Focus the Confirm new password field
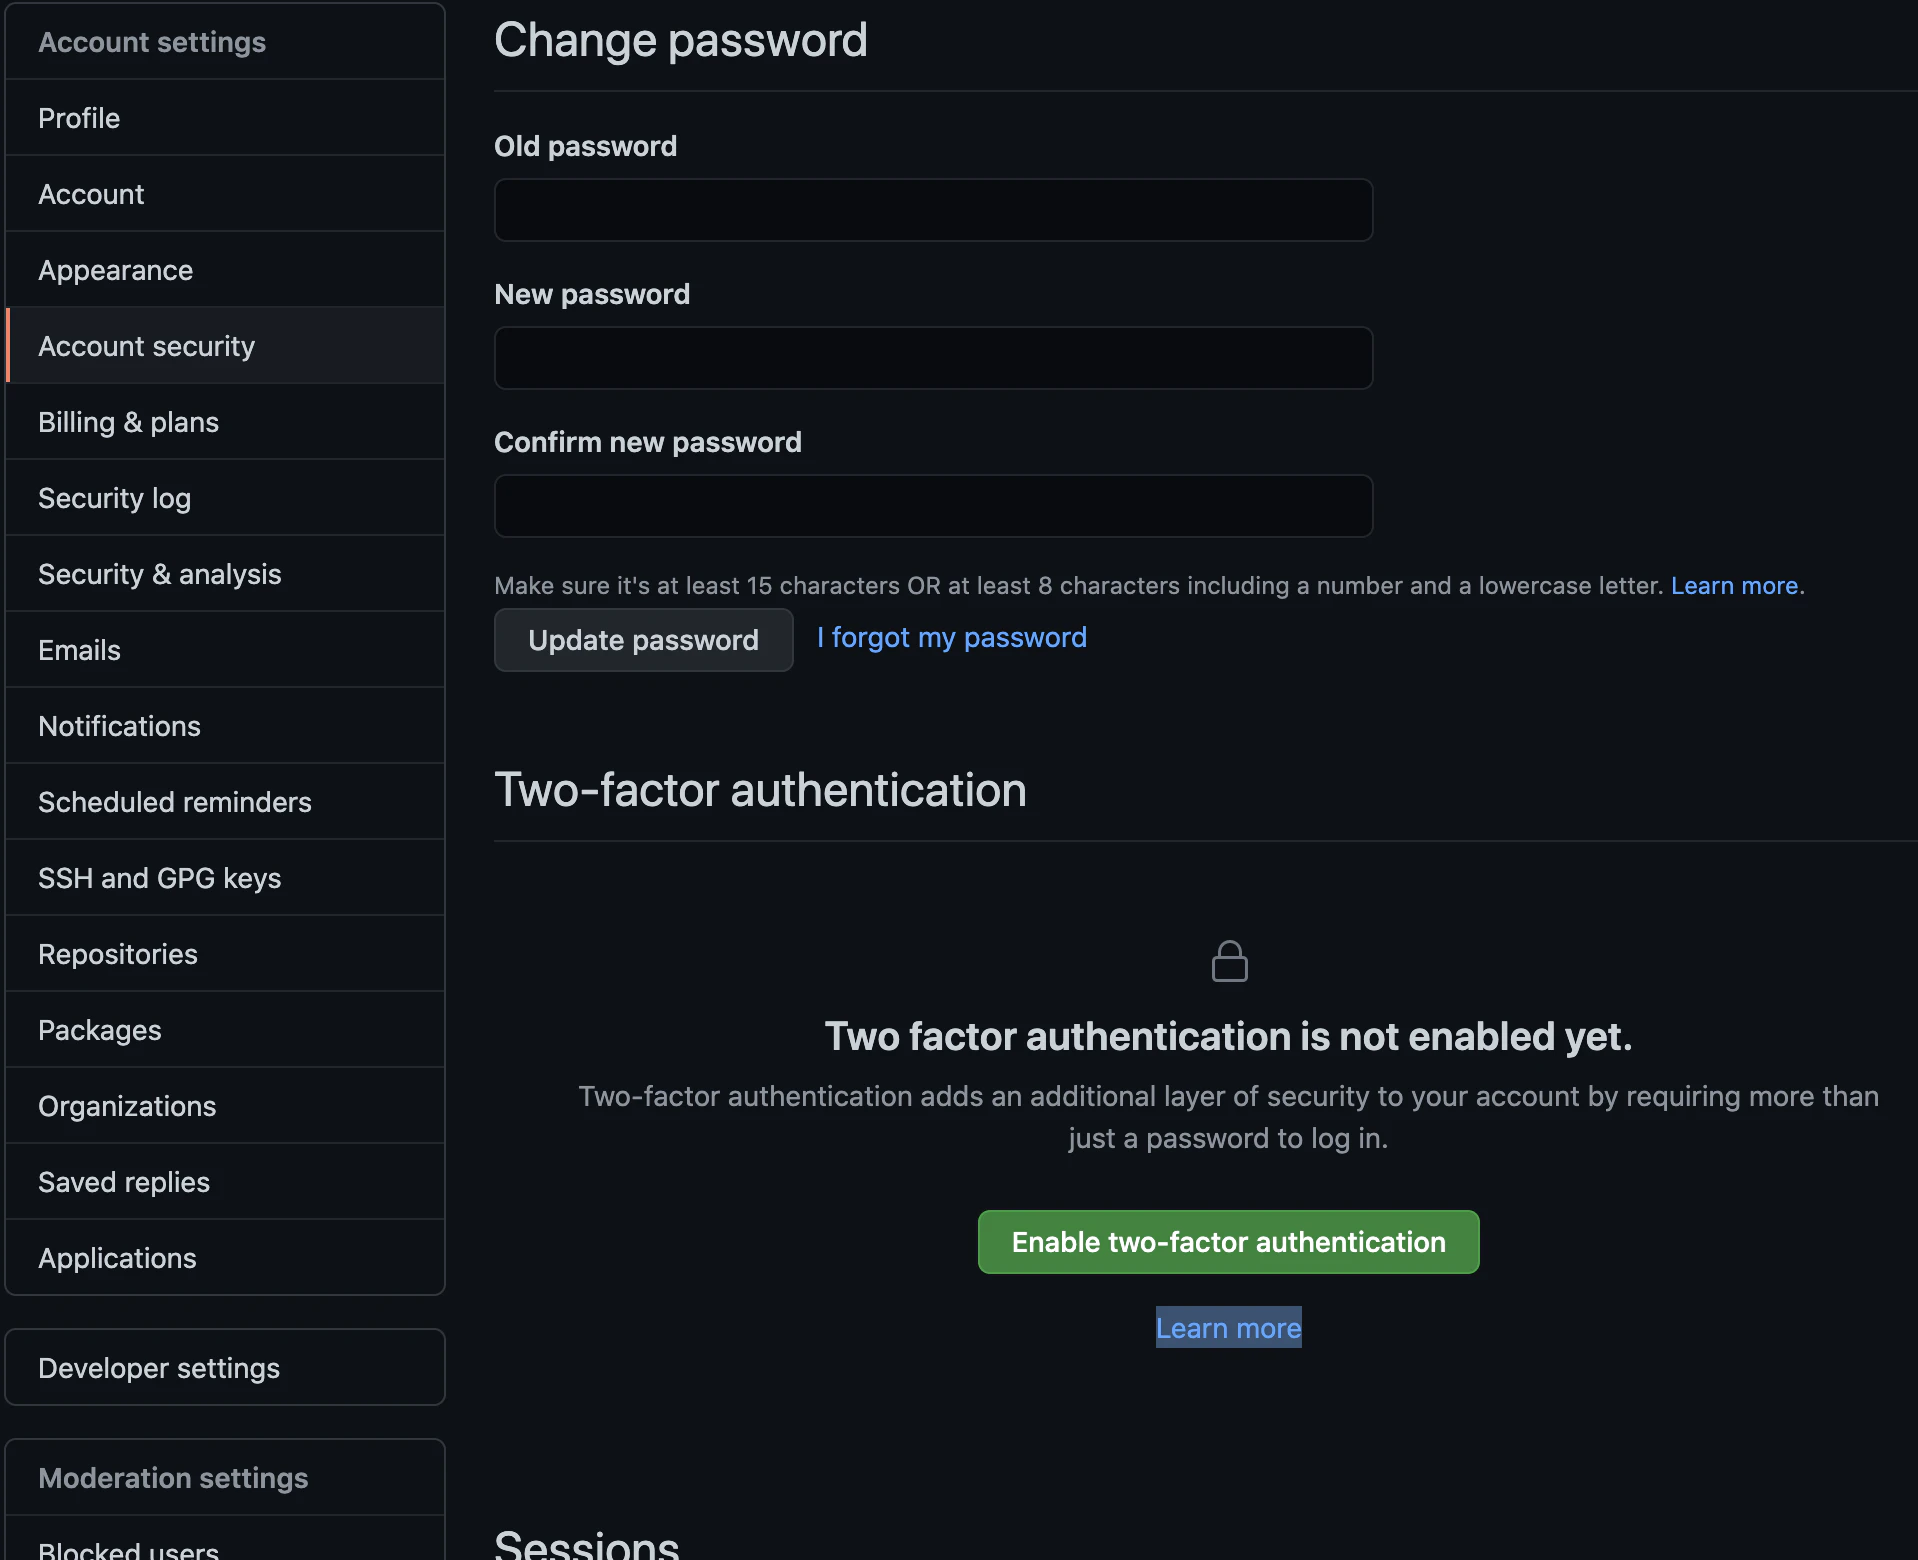This screenshot has height=1560, width=1918. click(933, 506)
